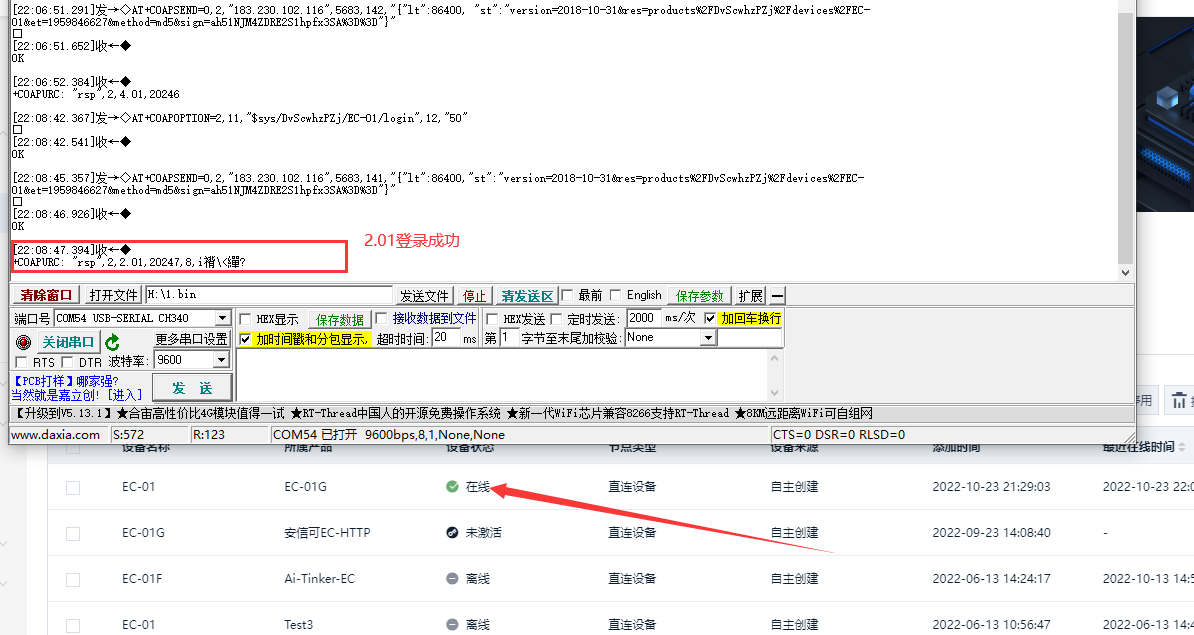Open the 9600 baud rate dropdown
Image resolution: width=1194 pixels, height=635 pixels.
click(x=220, y=358)
